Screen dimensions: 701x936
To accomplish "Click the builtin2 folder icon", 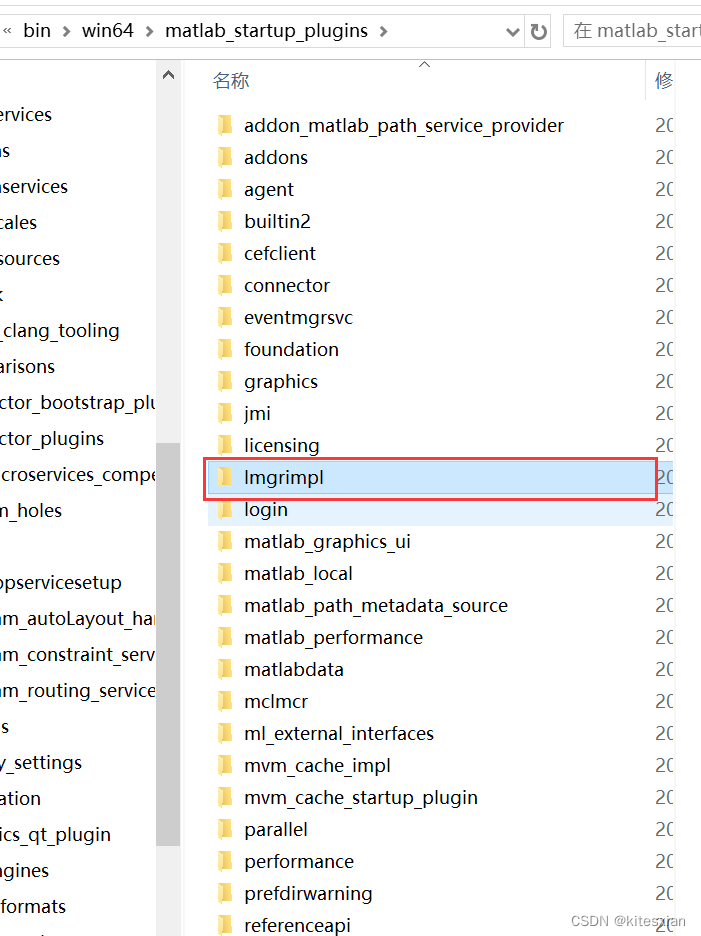I will click(225, 221).
